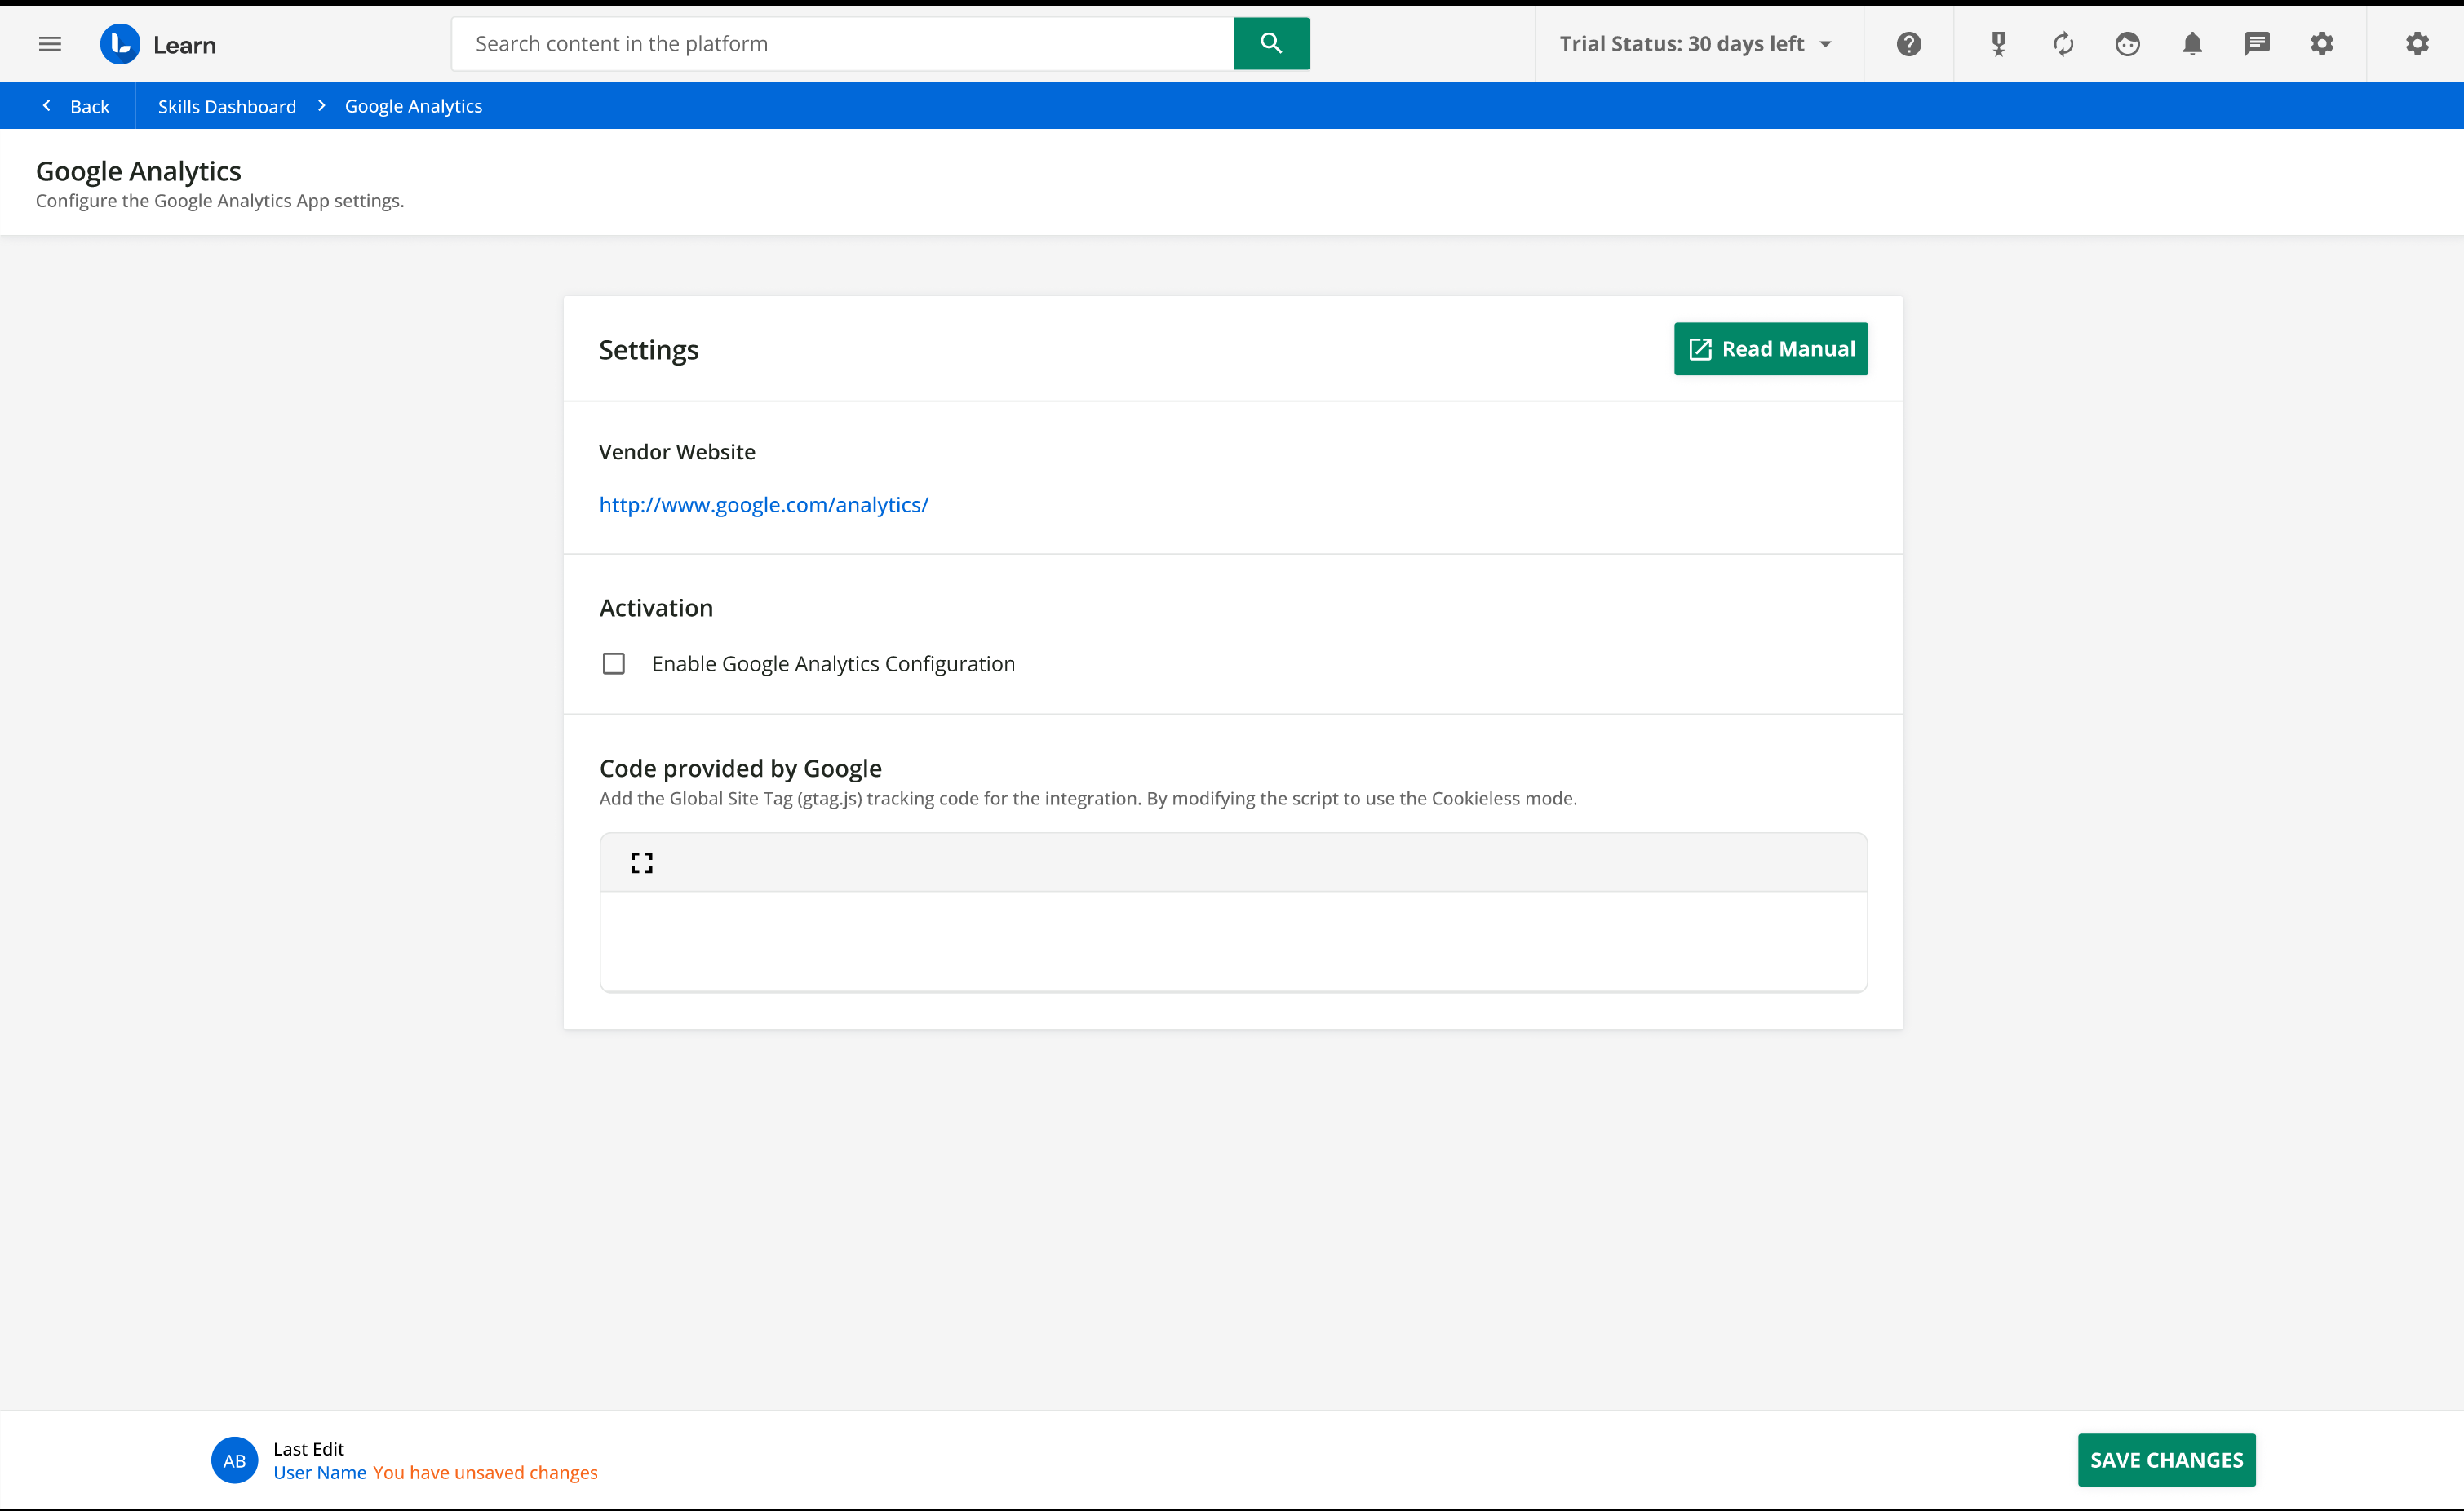Click the 'Vendor Website' label
2464x1511 pixels.
pos(677,452)
